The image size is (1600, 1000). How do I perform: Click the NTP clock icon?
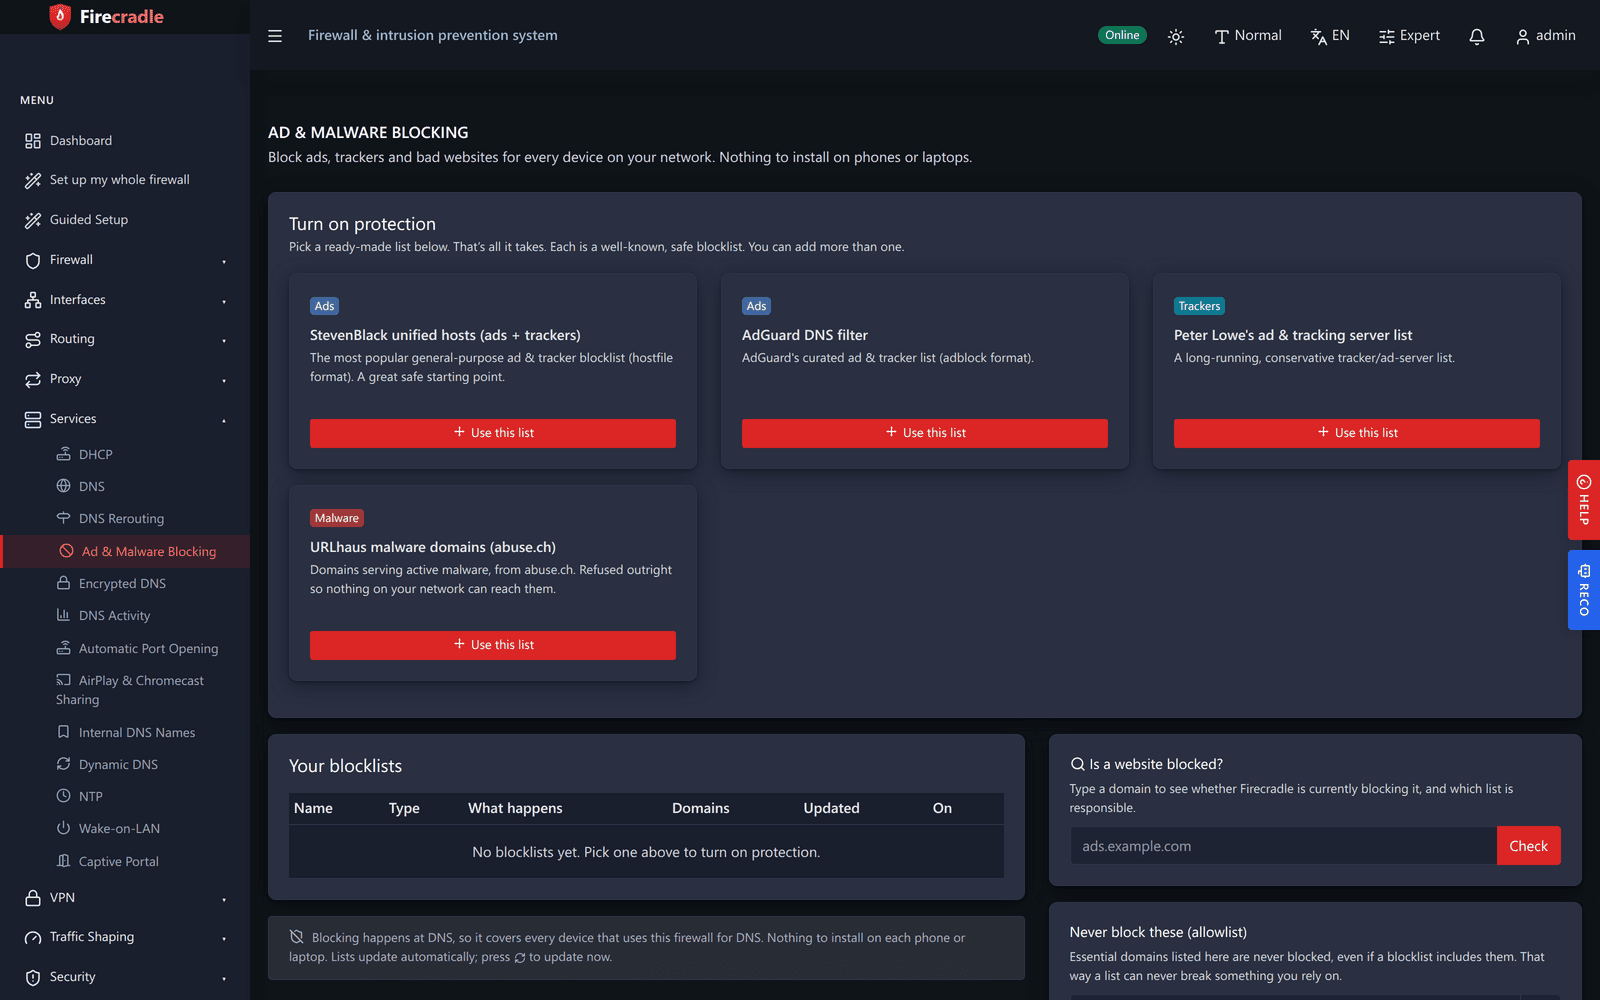(x=63, y=796)
